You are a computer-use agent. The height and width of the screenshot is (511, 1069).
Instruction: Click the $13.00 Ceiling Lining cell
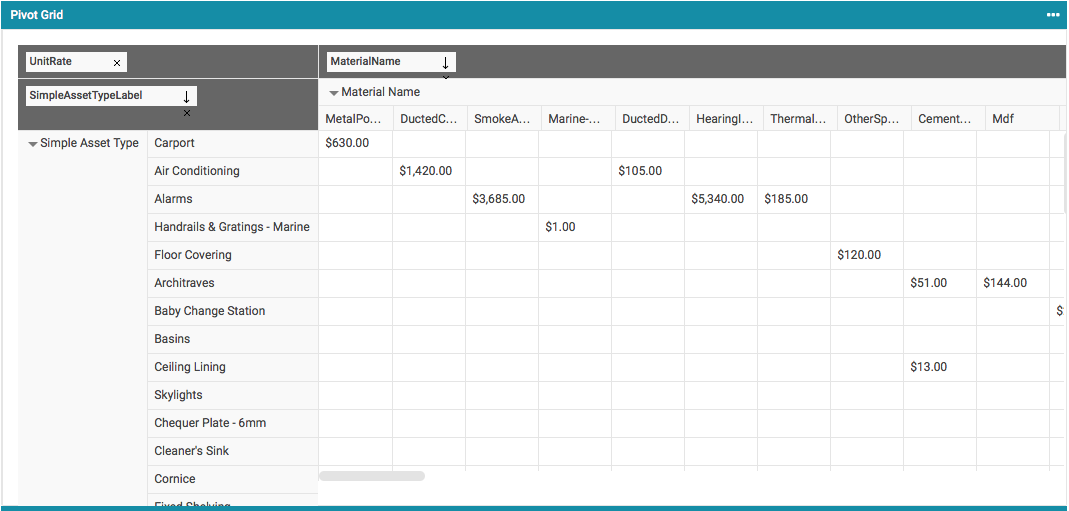[x=940, y=367]
